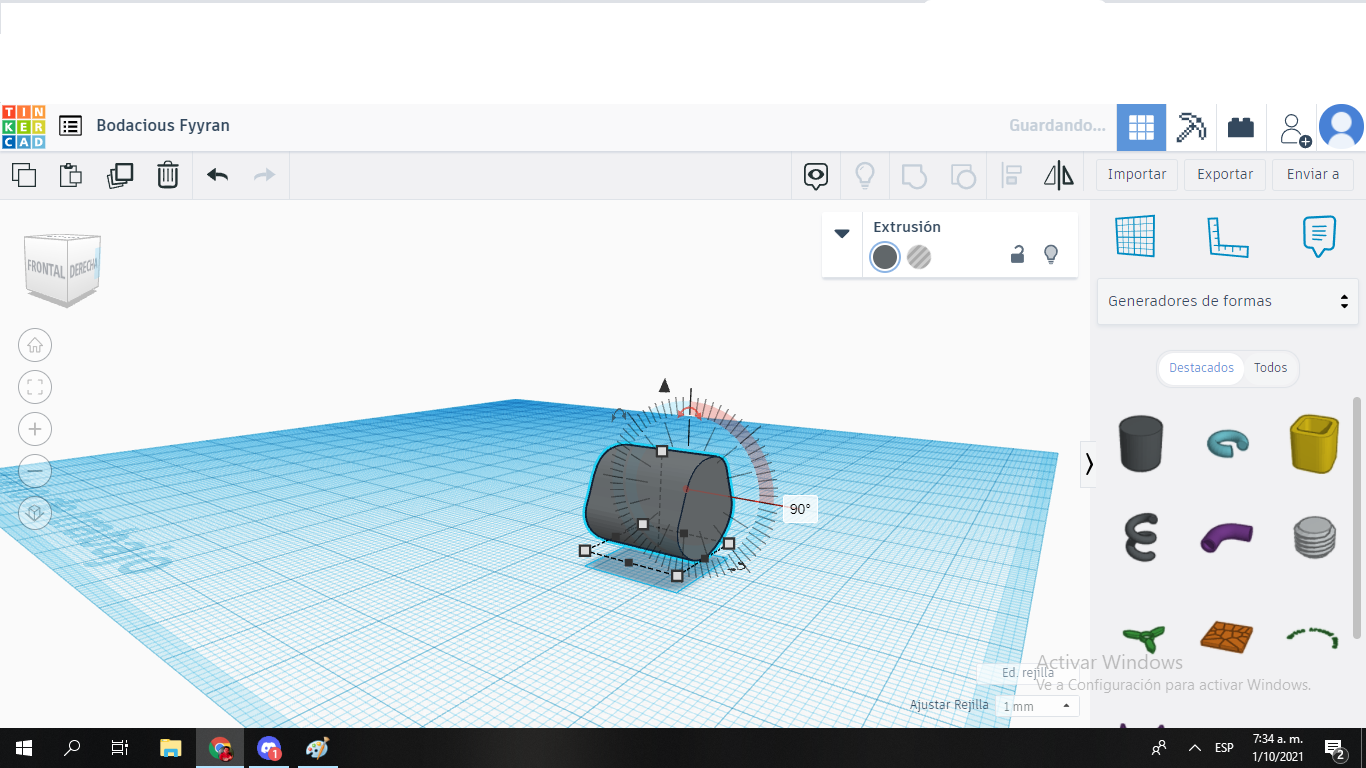This screenshot has width=1366, height=768.
Task: Pick the dark squiggle letter shape
Action: 1141,538
